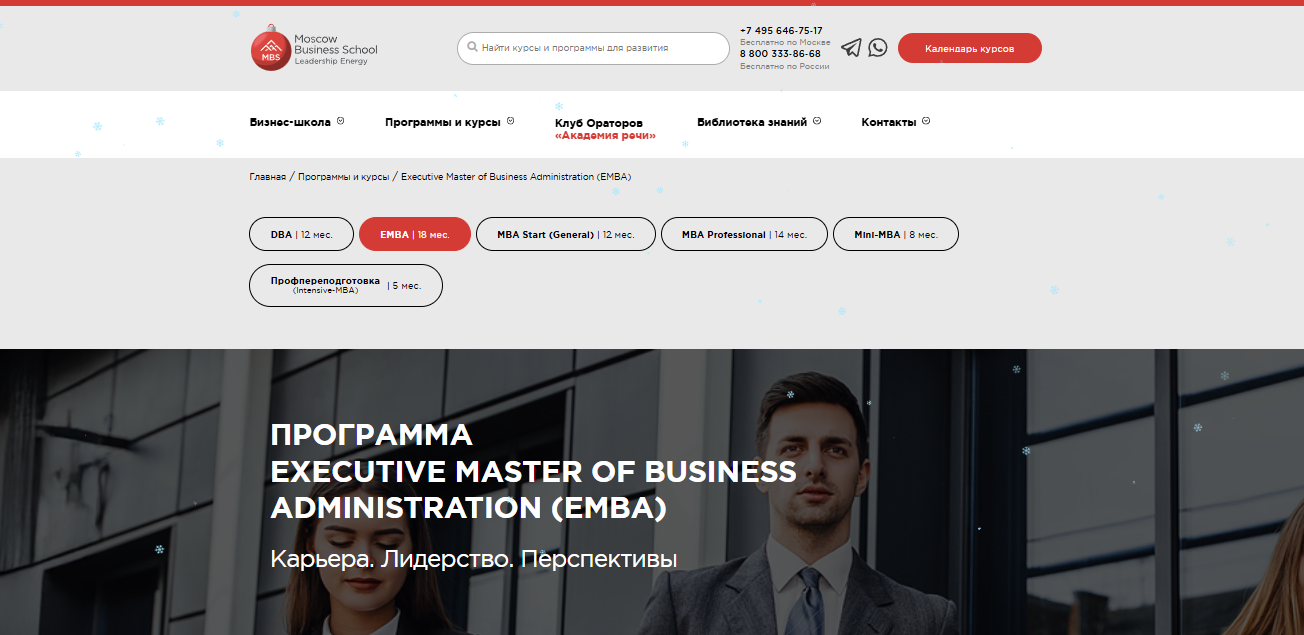Open the WhatsApp chat icon

878,47
